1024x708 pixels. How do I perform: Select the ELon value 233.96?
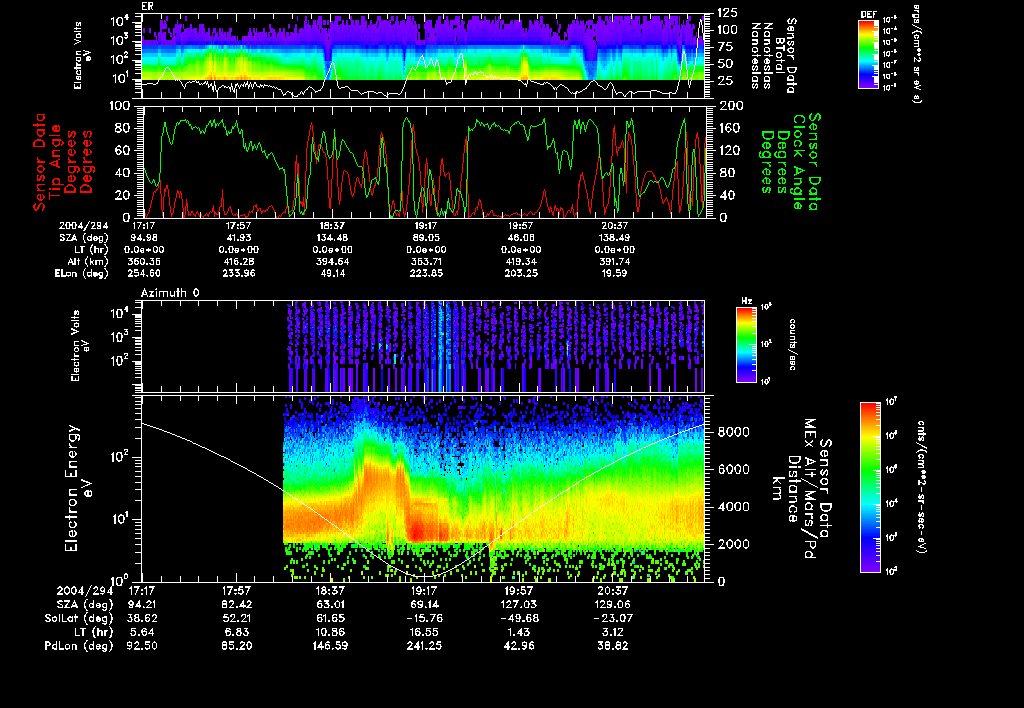coord(238,273)
